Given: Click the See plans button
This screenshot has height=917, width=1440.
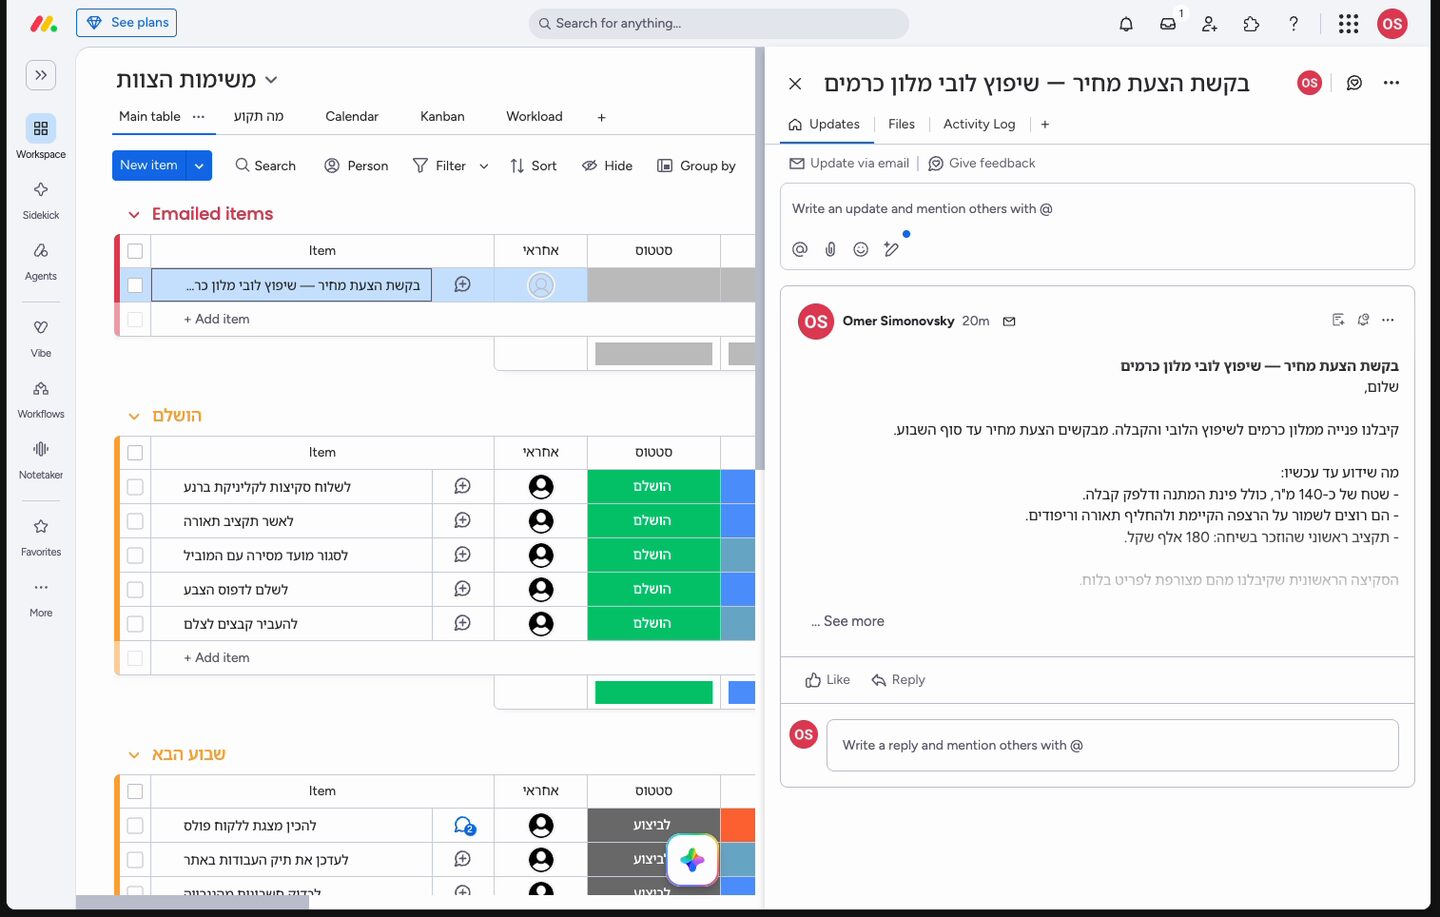Looking at the screenshot, I should click(x=127, y=23).
